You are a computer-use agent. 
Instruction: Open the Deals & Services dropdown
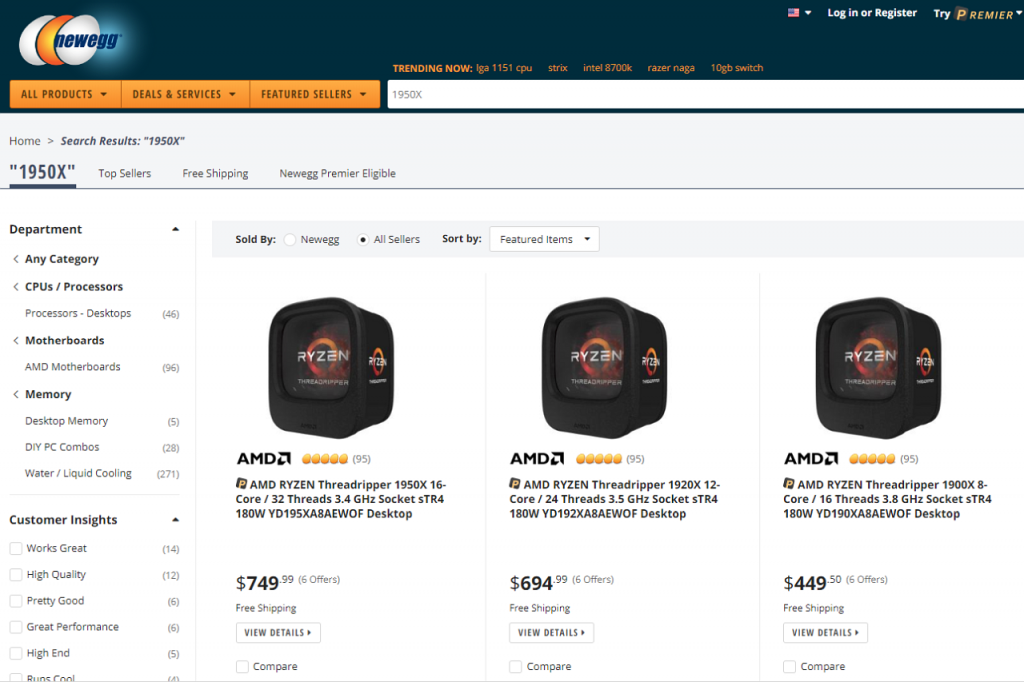click(185, 94)
